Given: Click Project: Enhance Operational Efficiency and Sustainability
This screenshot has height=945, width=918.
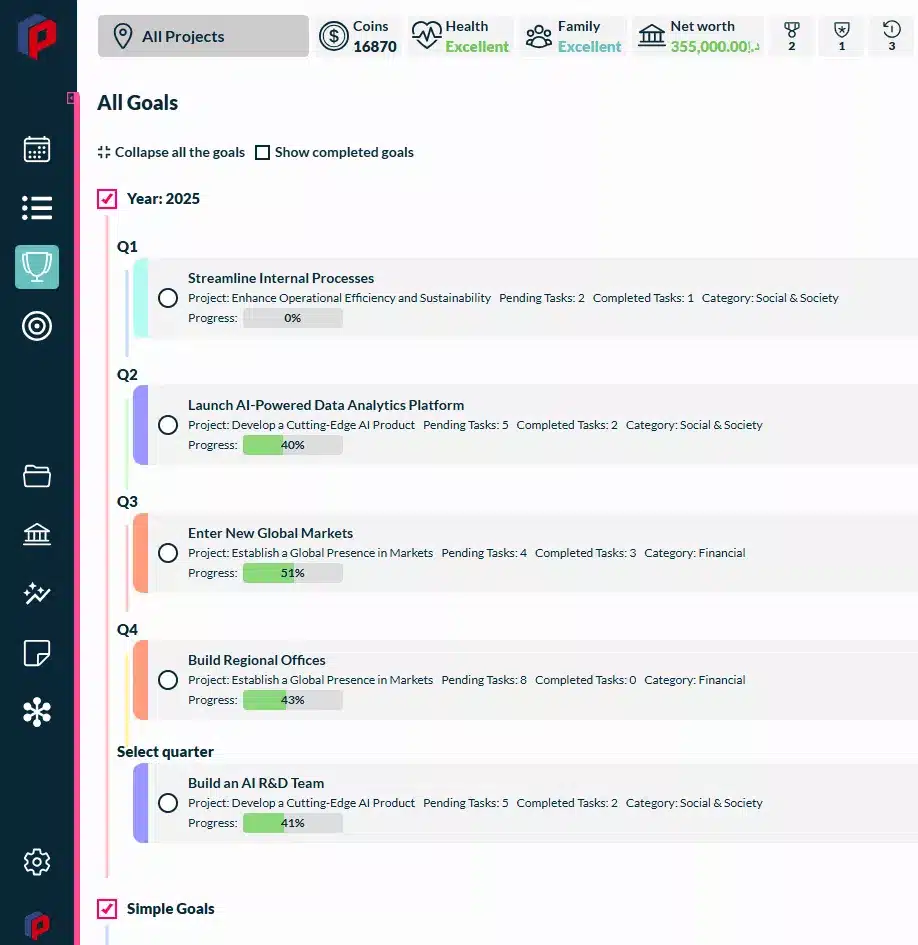Looking at the screenshot, I should (x=339, y=298).
